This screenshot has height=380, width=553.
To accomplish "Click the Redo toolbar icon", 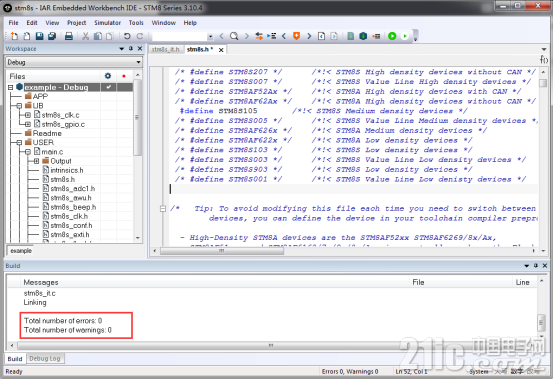I will point(140,36).
